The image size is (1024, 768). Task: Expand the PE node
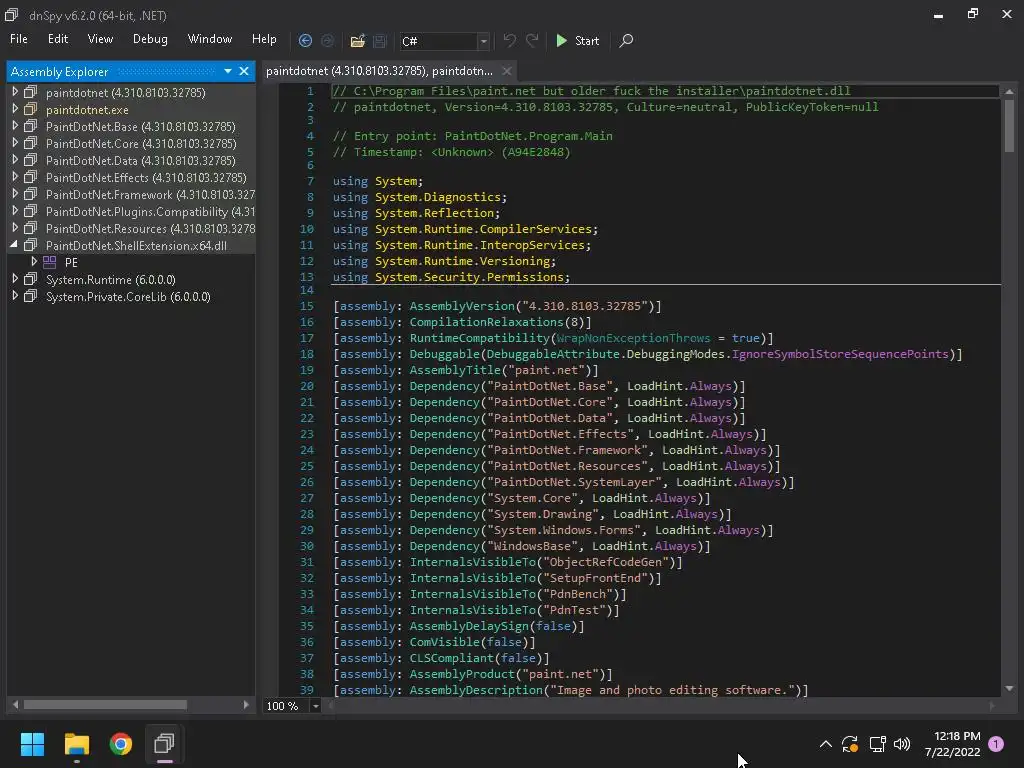34,262
